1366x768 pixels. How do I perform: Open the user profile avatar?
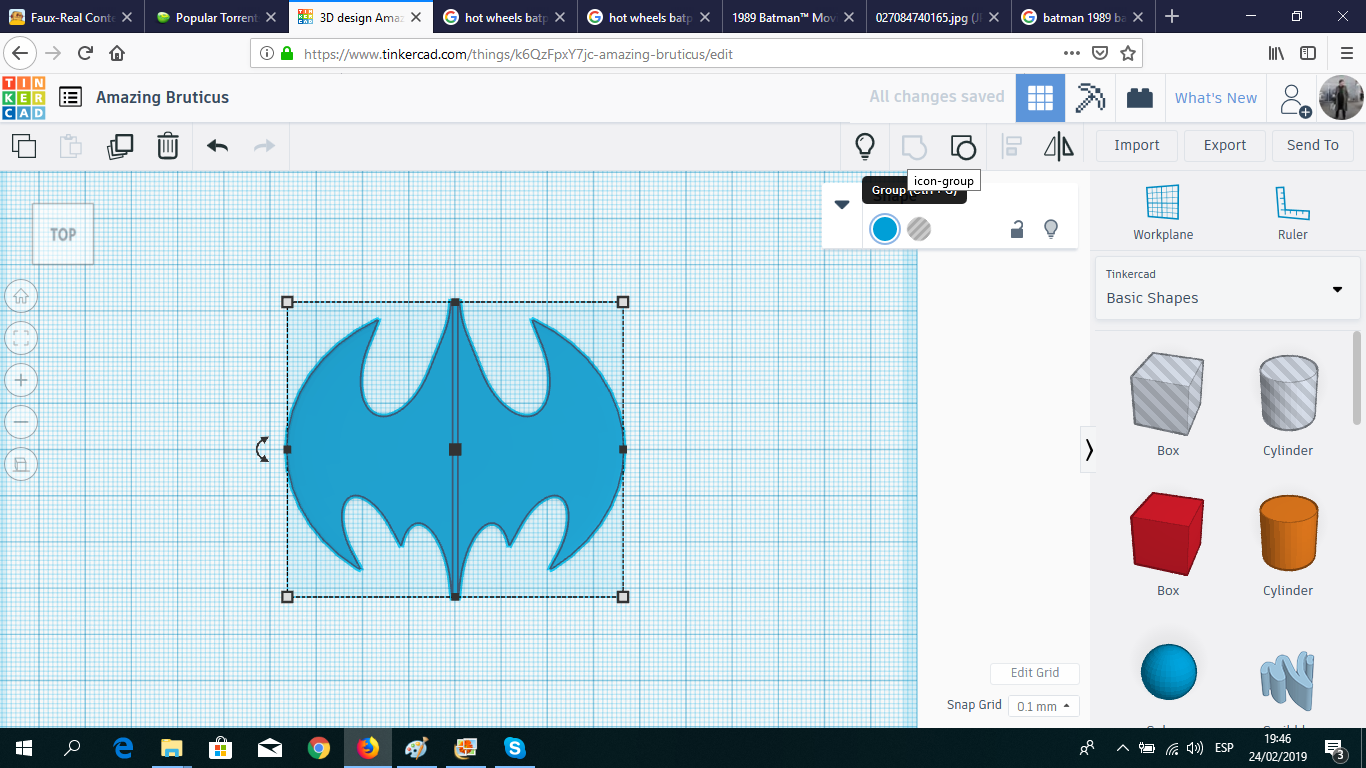1341,98
